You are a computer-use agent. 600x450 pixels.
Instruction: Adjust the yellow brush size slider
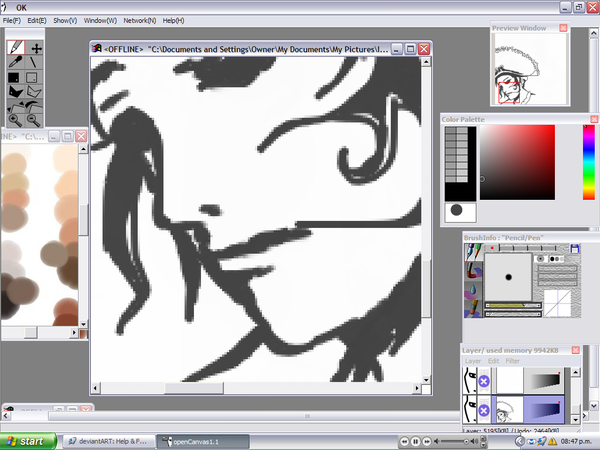coord(513,306)
